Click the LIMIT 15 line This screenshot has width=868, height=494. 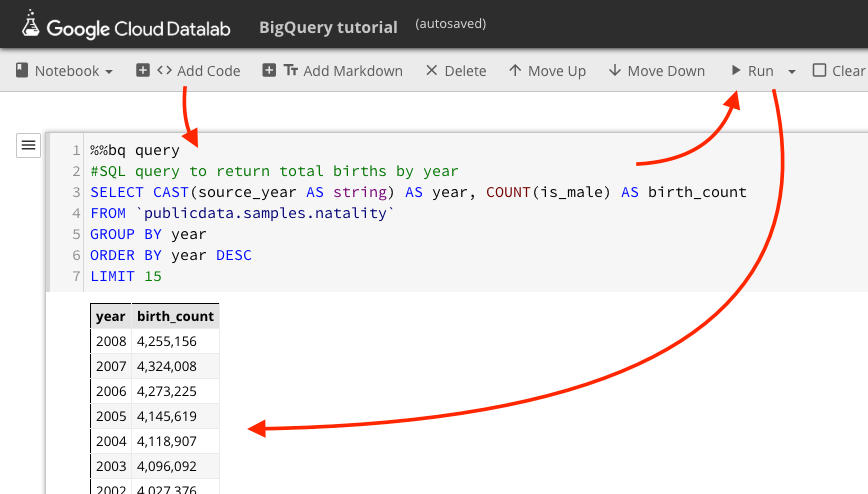coord(126,276)
